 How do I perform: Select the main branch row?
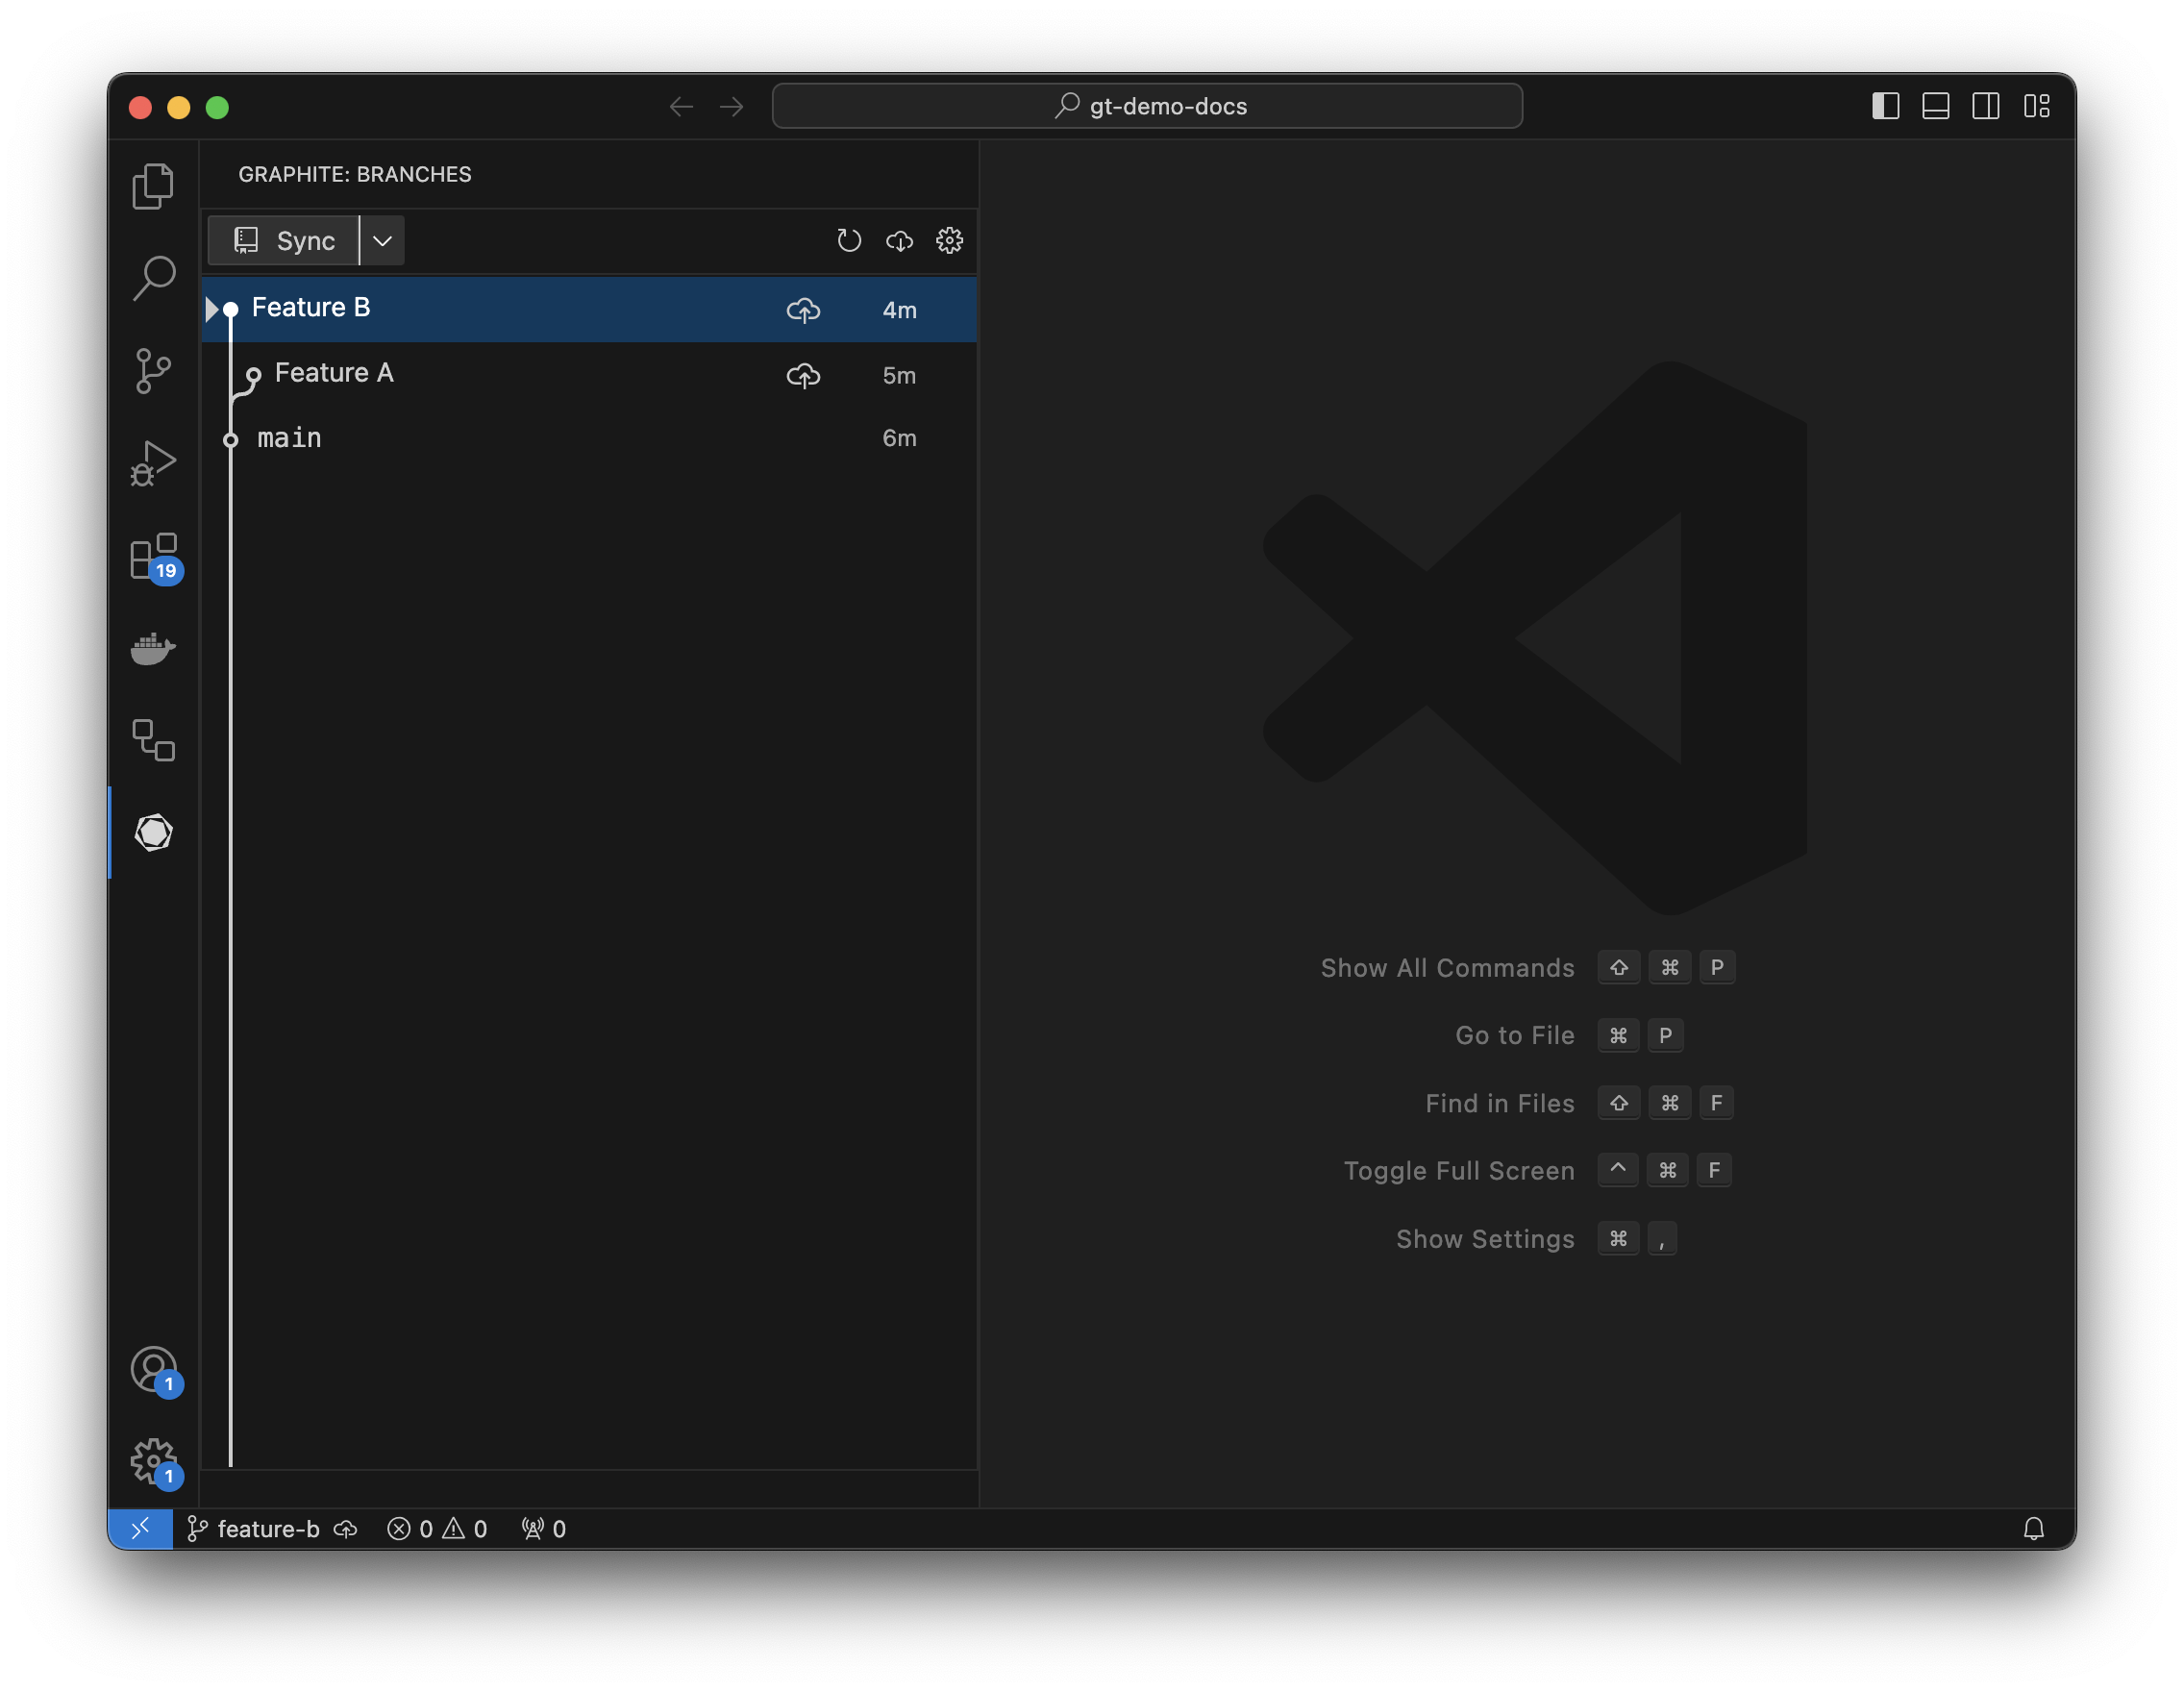[x=290, y=438]
